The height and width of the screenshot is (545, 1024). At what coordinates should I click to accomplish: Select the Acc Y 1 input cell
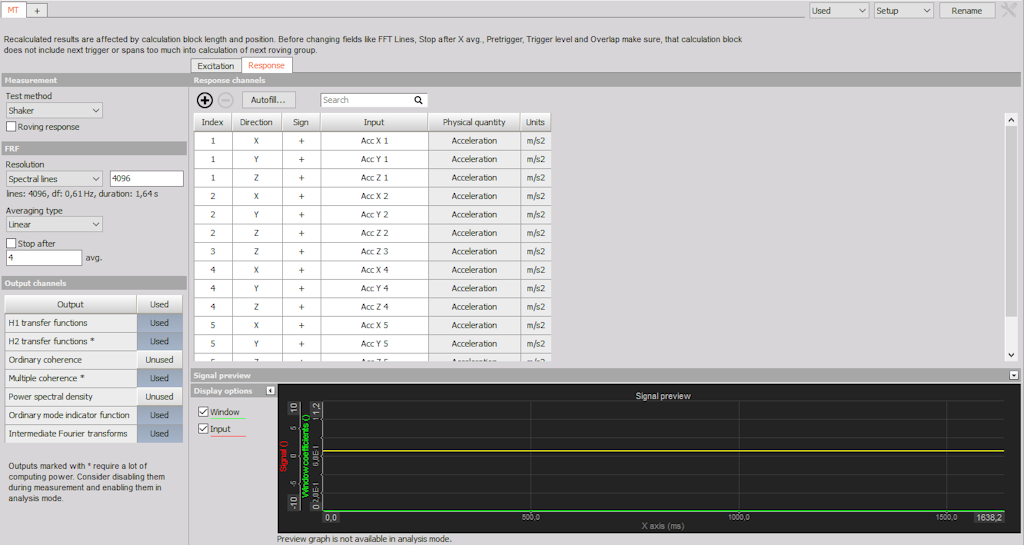374,159
